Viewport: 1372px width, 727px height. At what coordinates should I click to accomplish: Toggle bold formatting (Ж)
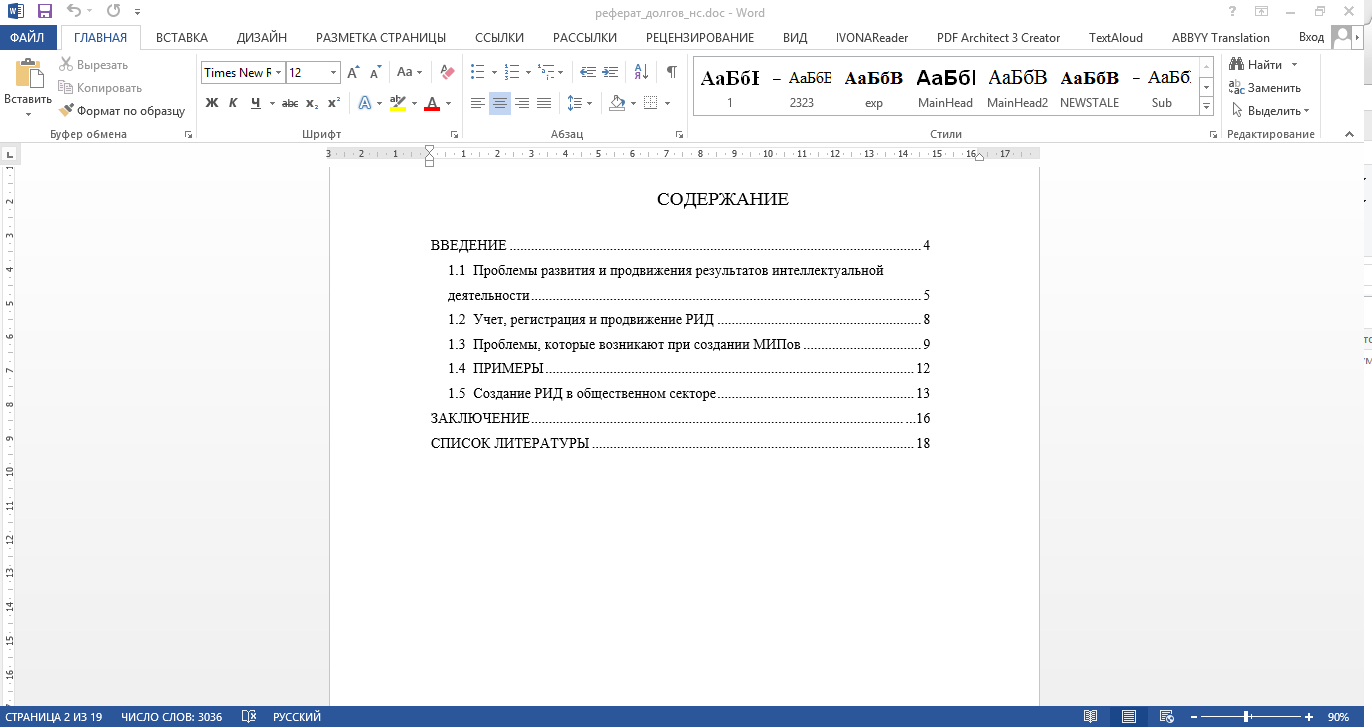point(212,103)
